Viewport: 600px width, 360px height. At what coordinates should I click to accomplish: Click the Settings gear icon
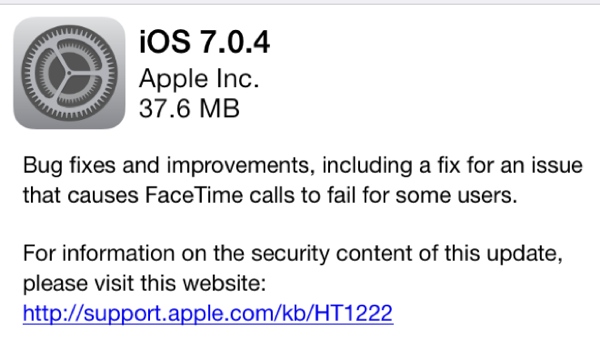pos(69,73)
